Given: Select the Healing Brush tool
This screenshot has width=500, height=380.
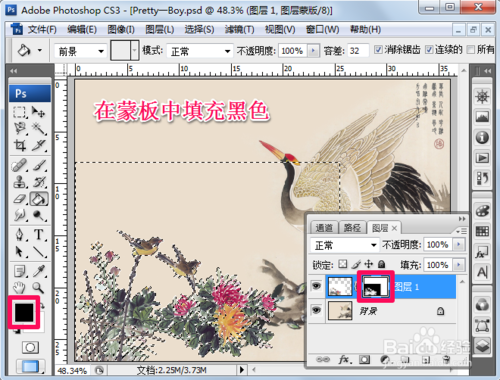Looking at the screenshot, I should (20, 165).
